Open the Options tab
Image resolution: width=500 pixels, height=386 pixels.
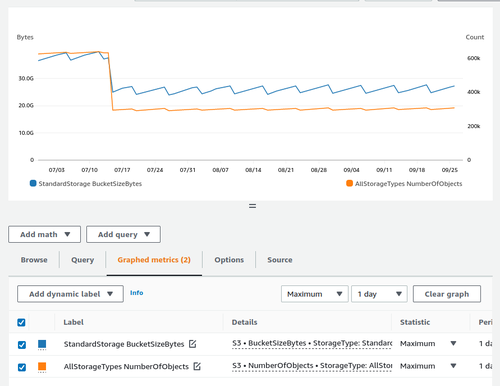[x=229, y=260]
